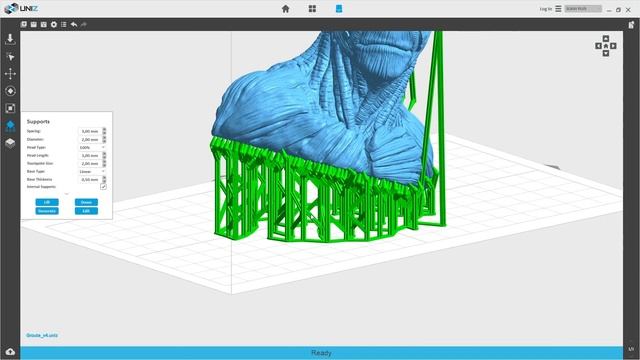This screenshot has height=360, width=640.
Task: Open the printer selection dropdown in title bar
Action: (x=583, y=9)
